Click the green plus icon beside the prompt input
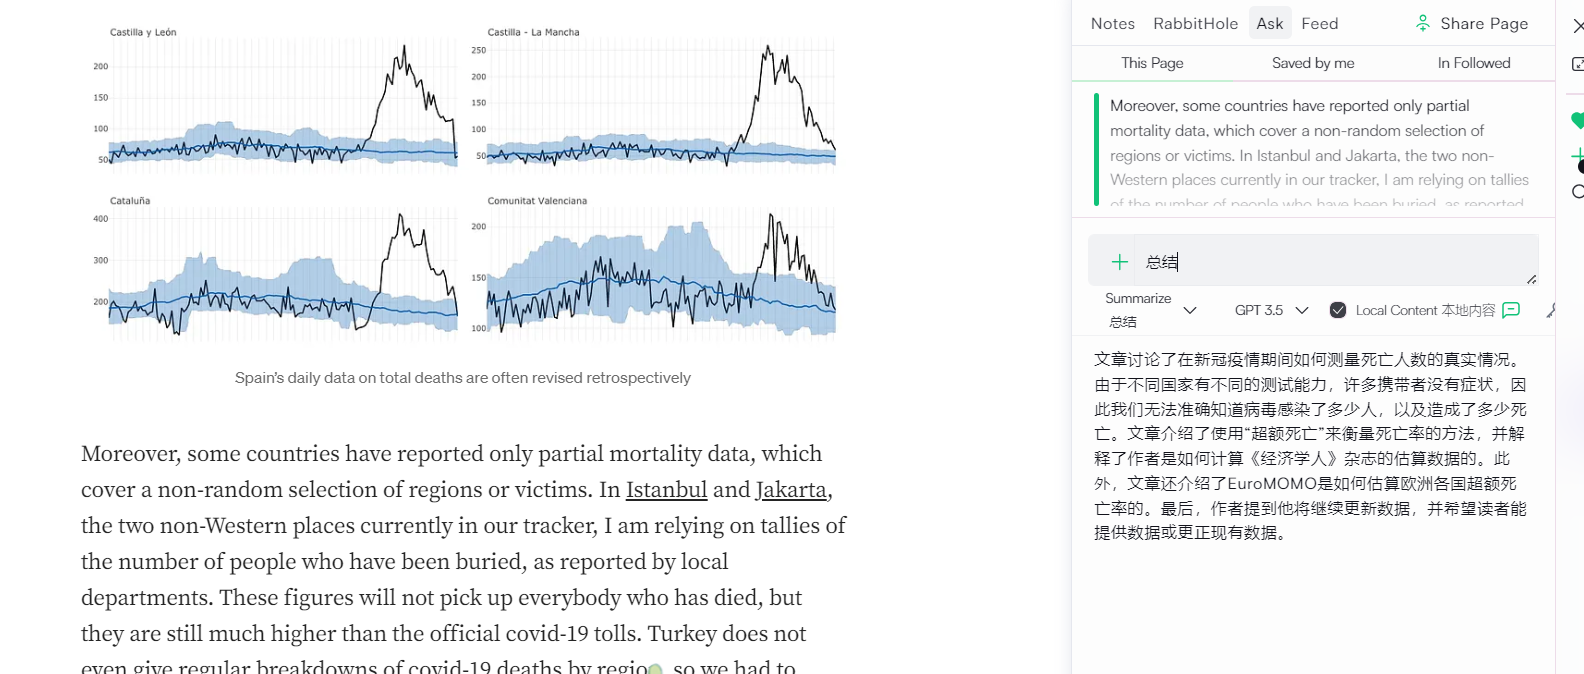 pyautogui.click(x=1120, y=262)
